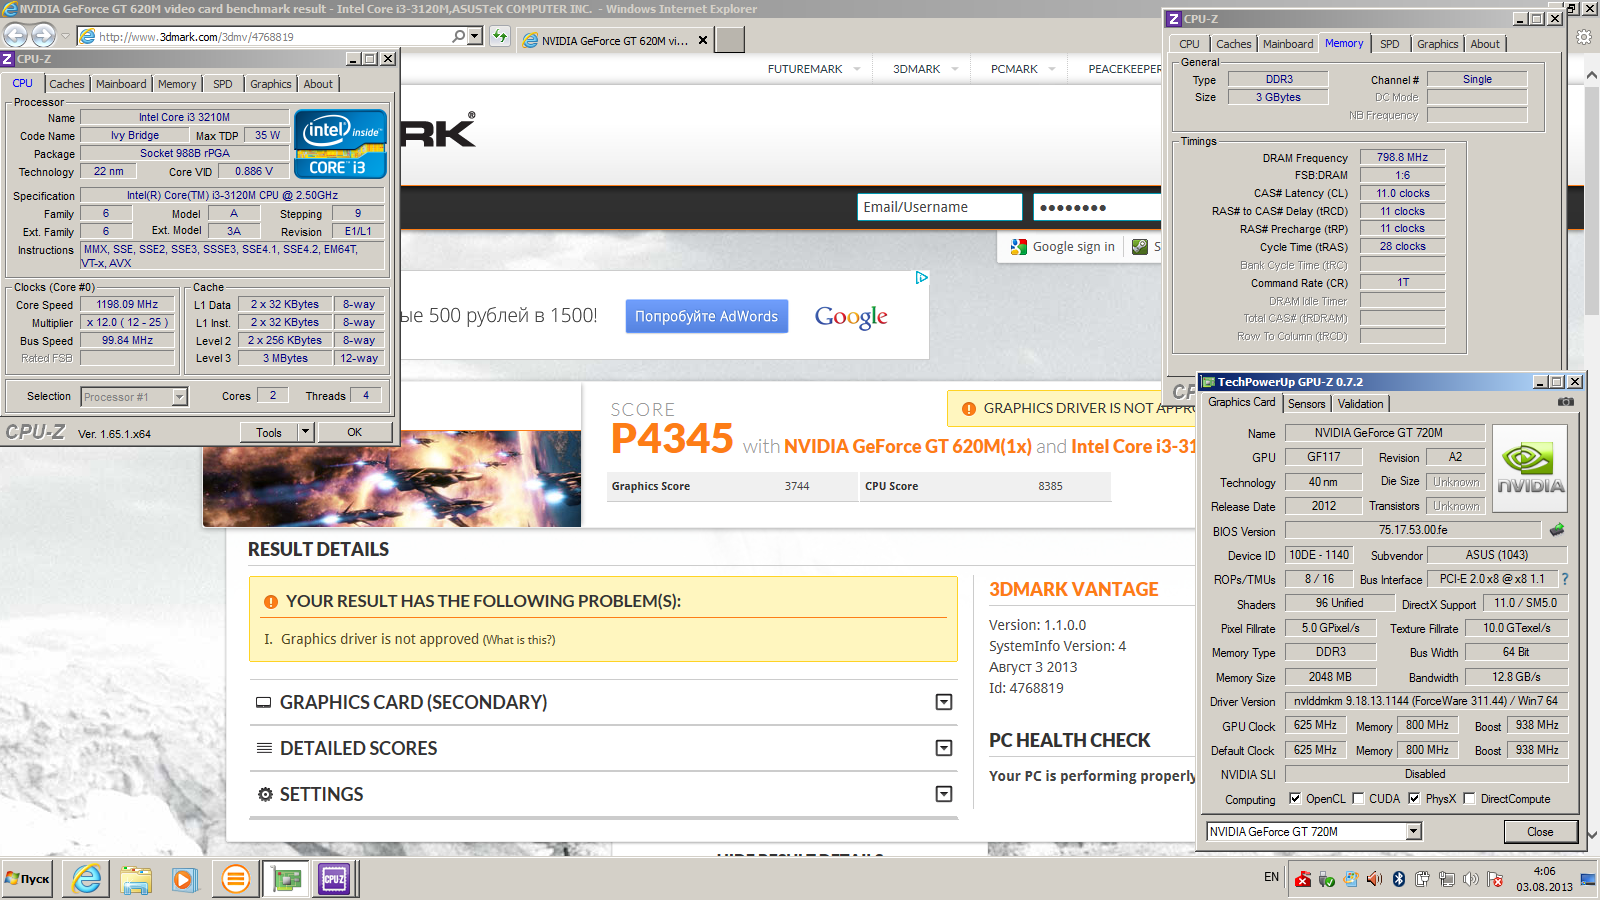Viewport: 1600px width, 900px height.
Task: Click OK in the CPU-Z window
Action: point(355,432)
